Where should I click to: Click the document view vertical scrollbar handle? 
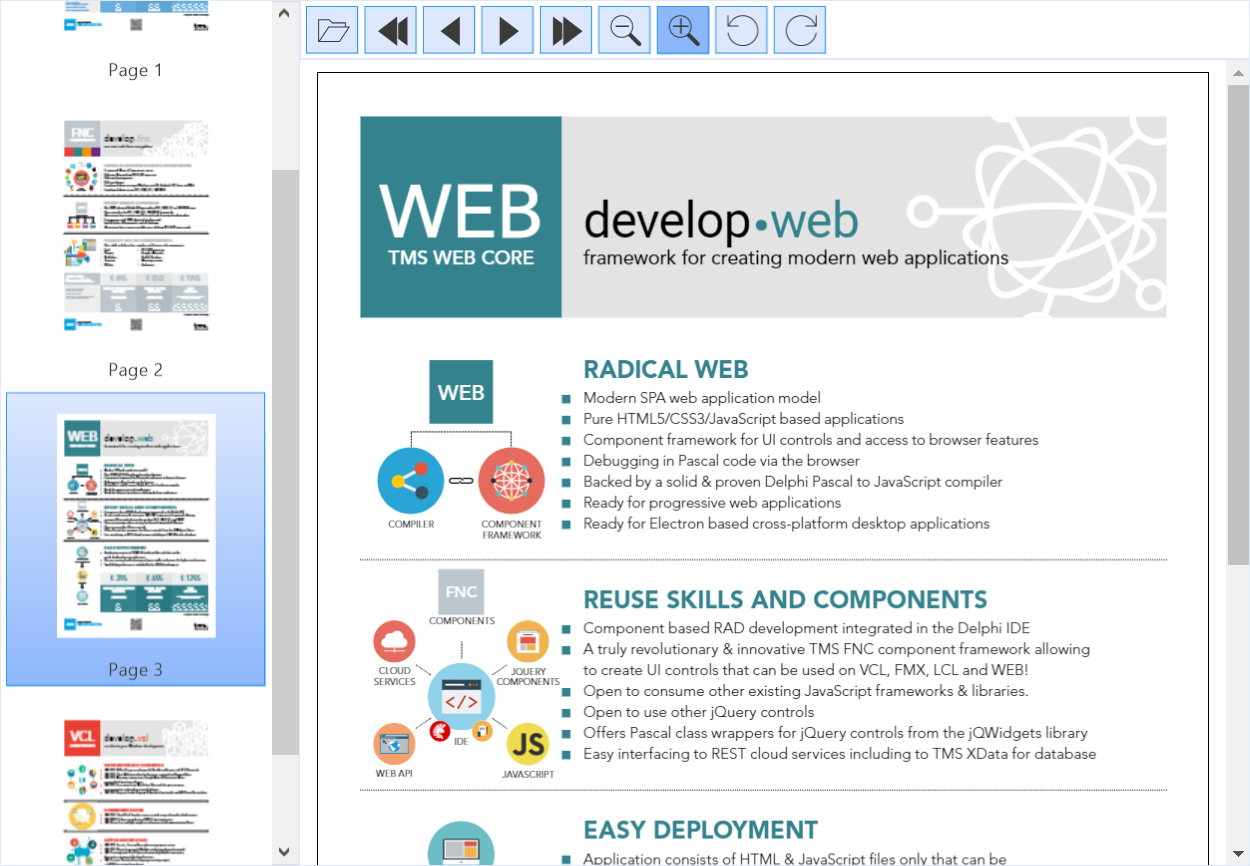(x=1238, y=320)
